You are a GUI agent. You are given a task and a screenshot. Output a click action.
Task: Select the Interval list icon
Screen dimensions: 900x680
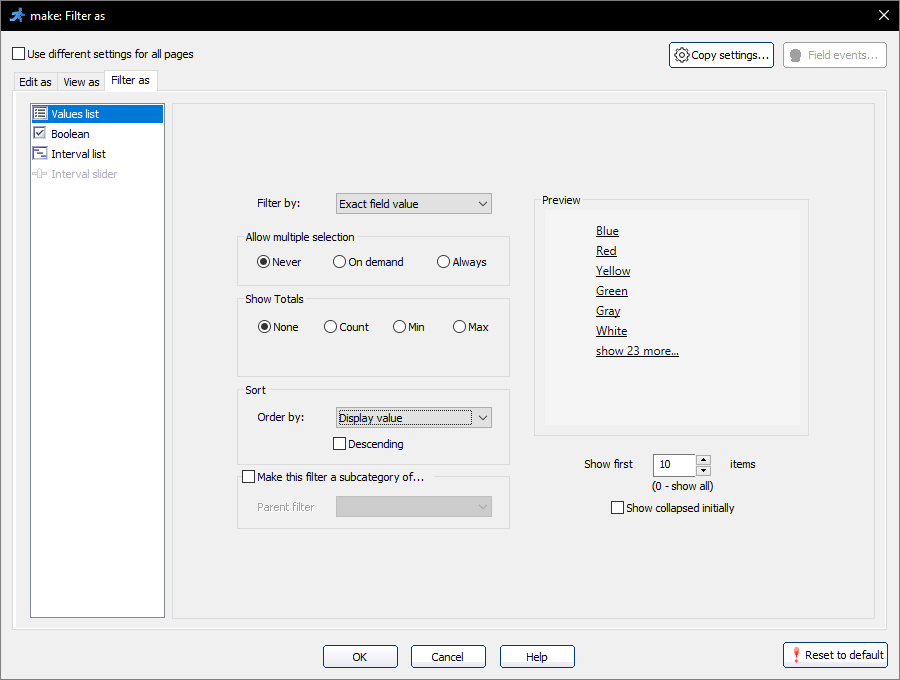(x=40, y=153)
